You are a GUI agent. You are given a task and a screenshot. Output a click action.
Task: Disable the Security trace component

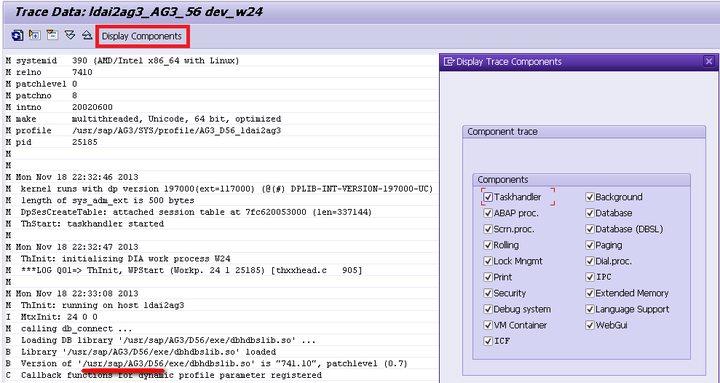[x=488, y=293]
